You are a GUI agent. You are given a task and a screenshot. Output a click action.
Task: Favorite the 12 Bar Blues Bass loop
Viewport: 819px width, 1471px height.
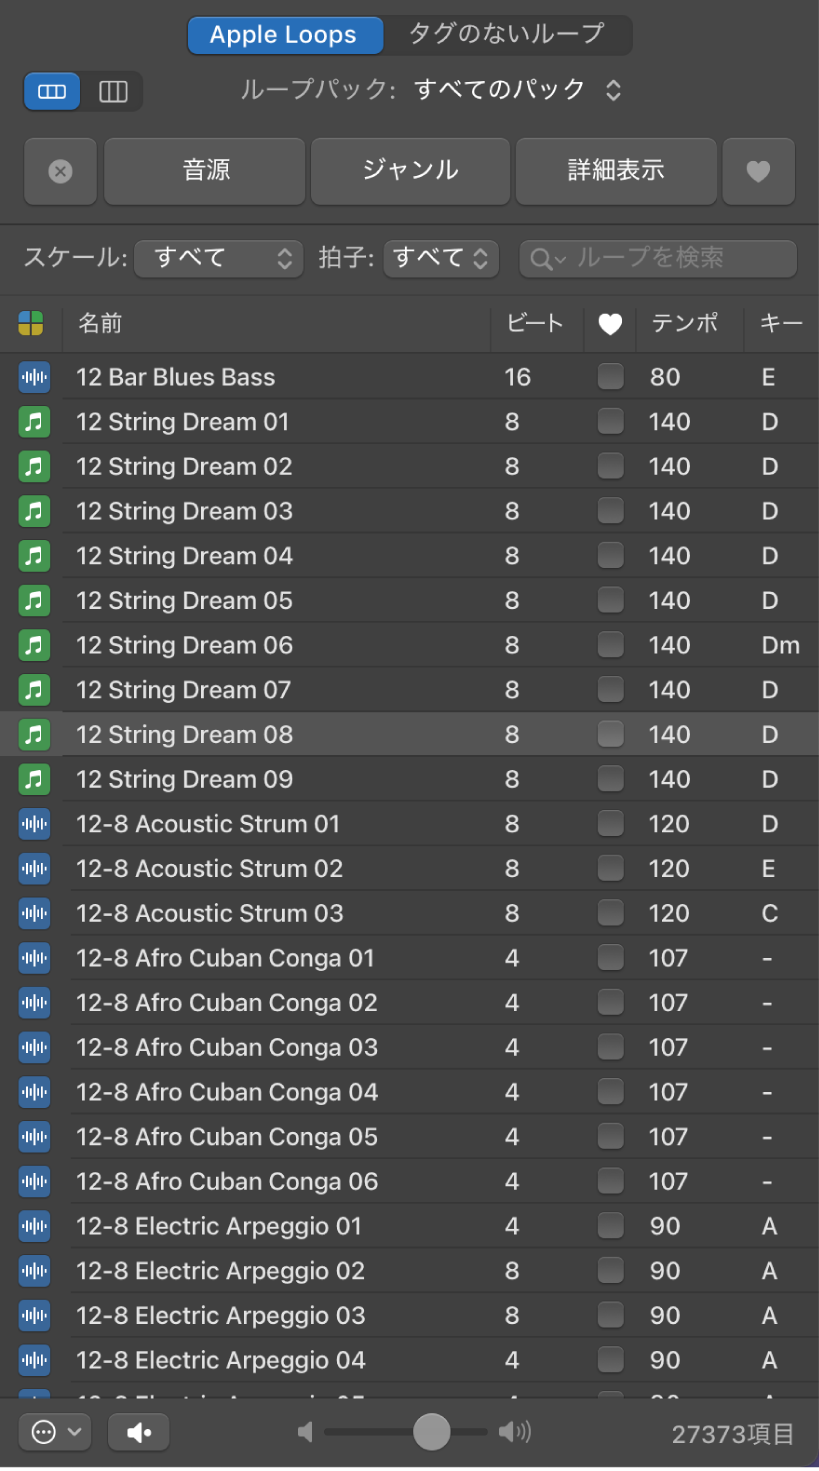click(610, 377)
